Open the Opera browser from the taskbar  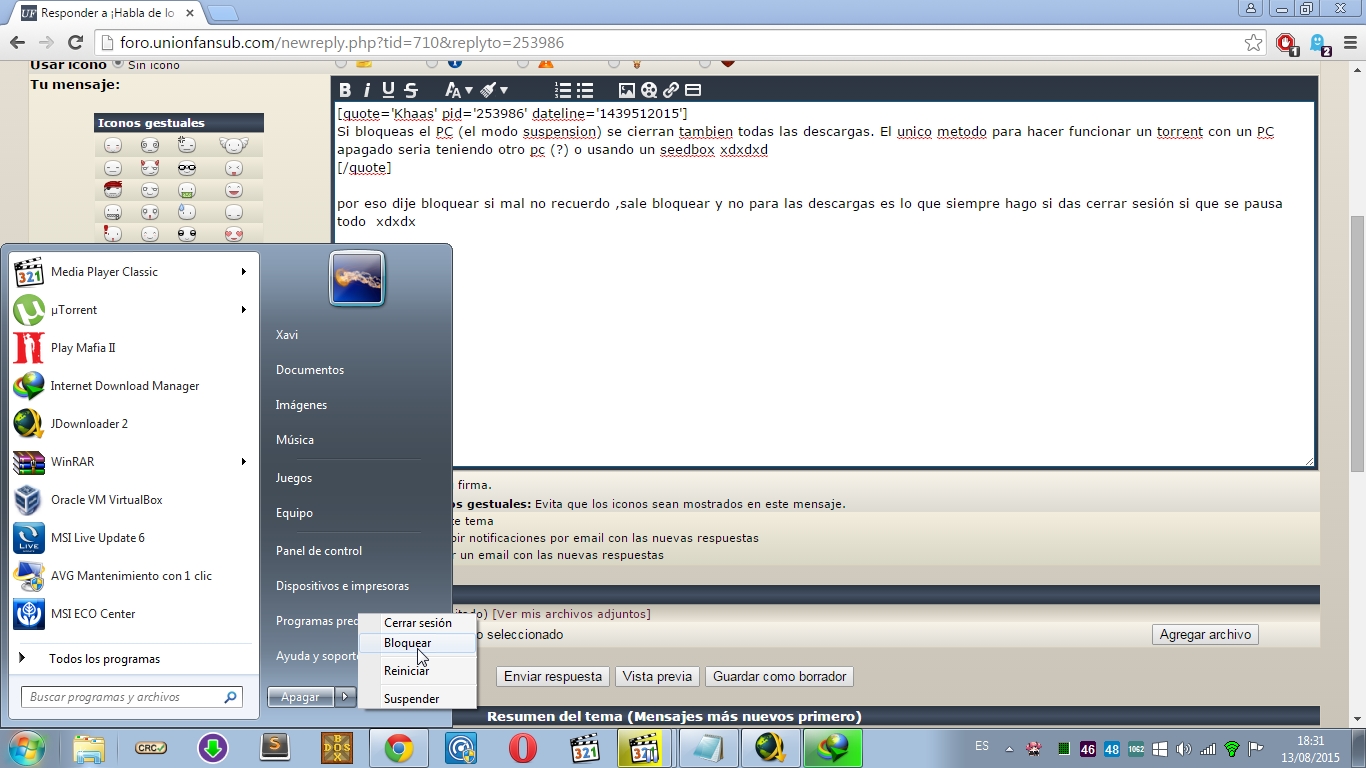[x=522, y=748]
